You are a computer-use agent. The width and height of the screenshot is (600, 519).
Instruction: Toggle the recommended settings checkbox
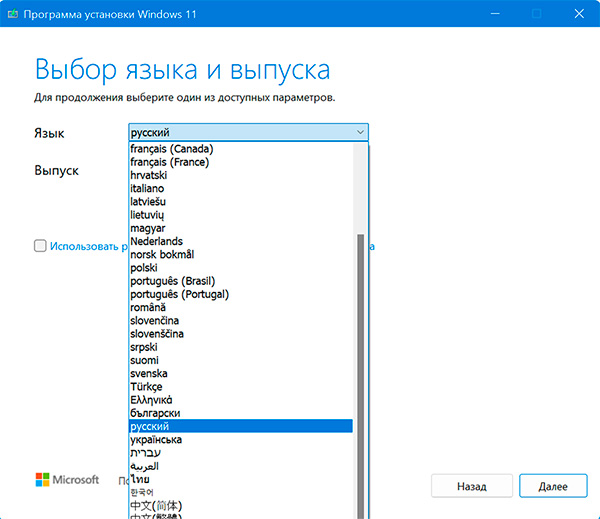pos(39,245)
